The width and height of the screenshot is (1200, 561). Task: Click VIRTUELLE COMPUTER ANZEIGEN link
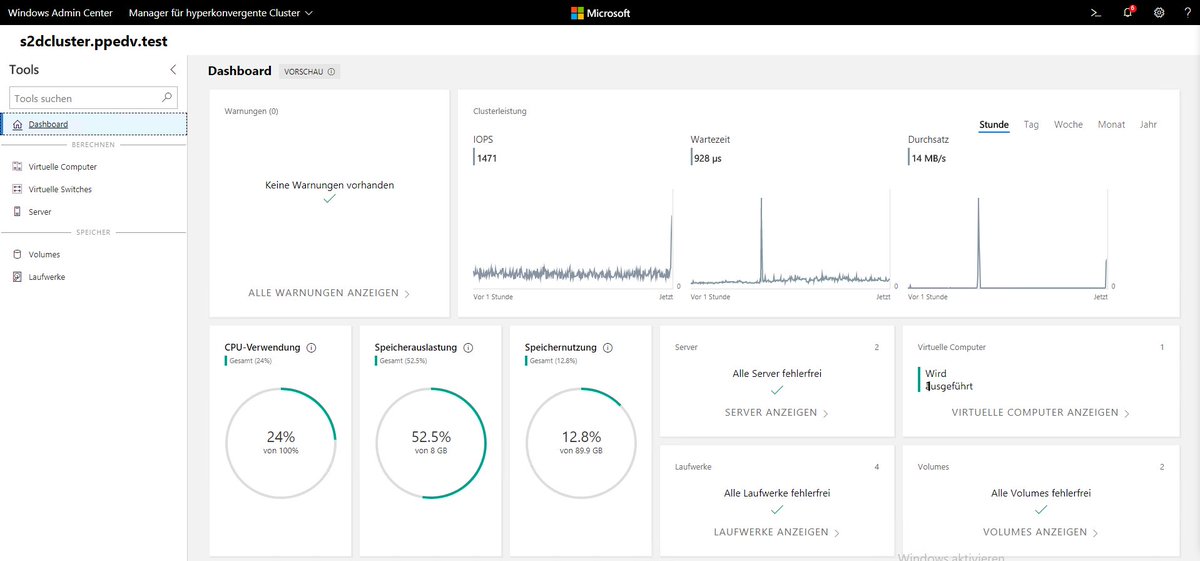(x=1040, y=412)
